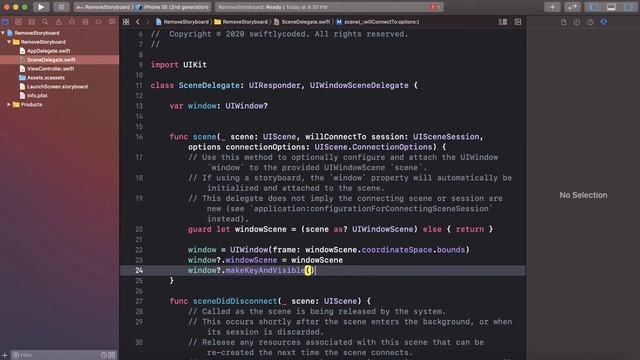Open Assets.xcassets catalog
The image size is (640, 360).
[46, 78]
